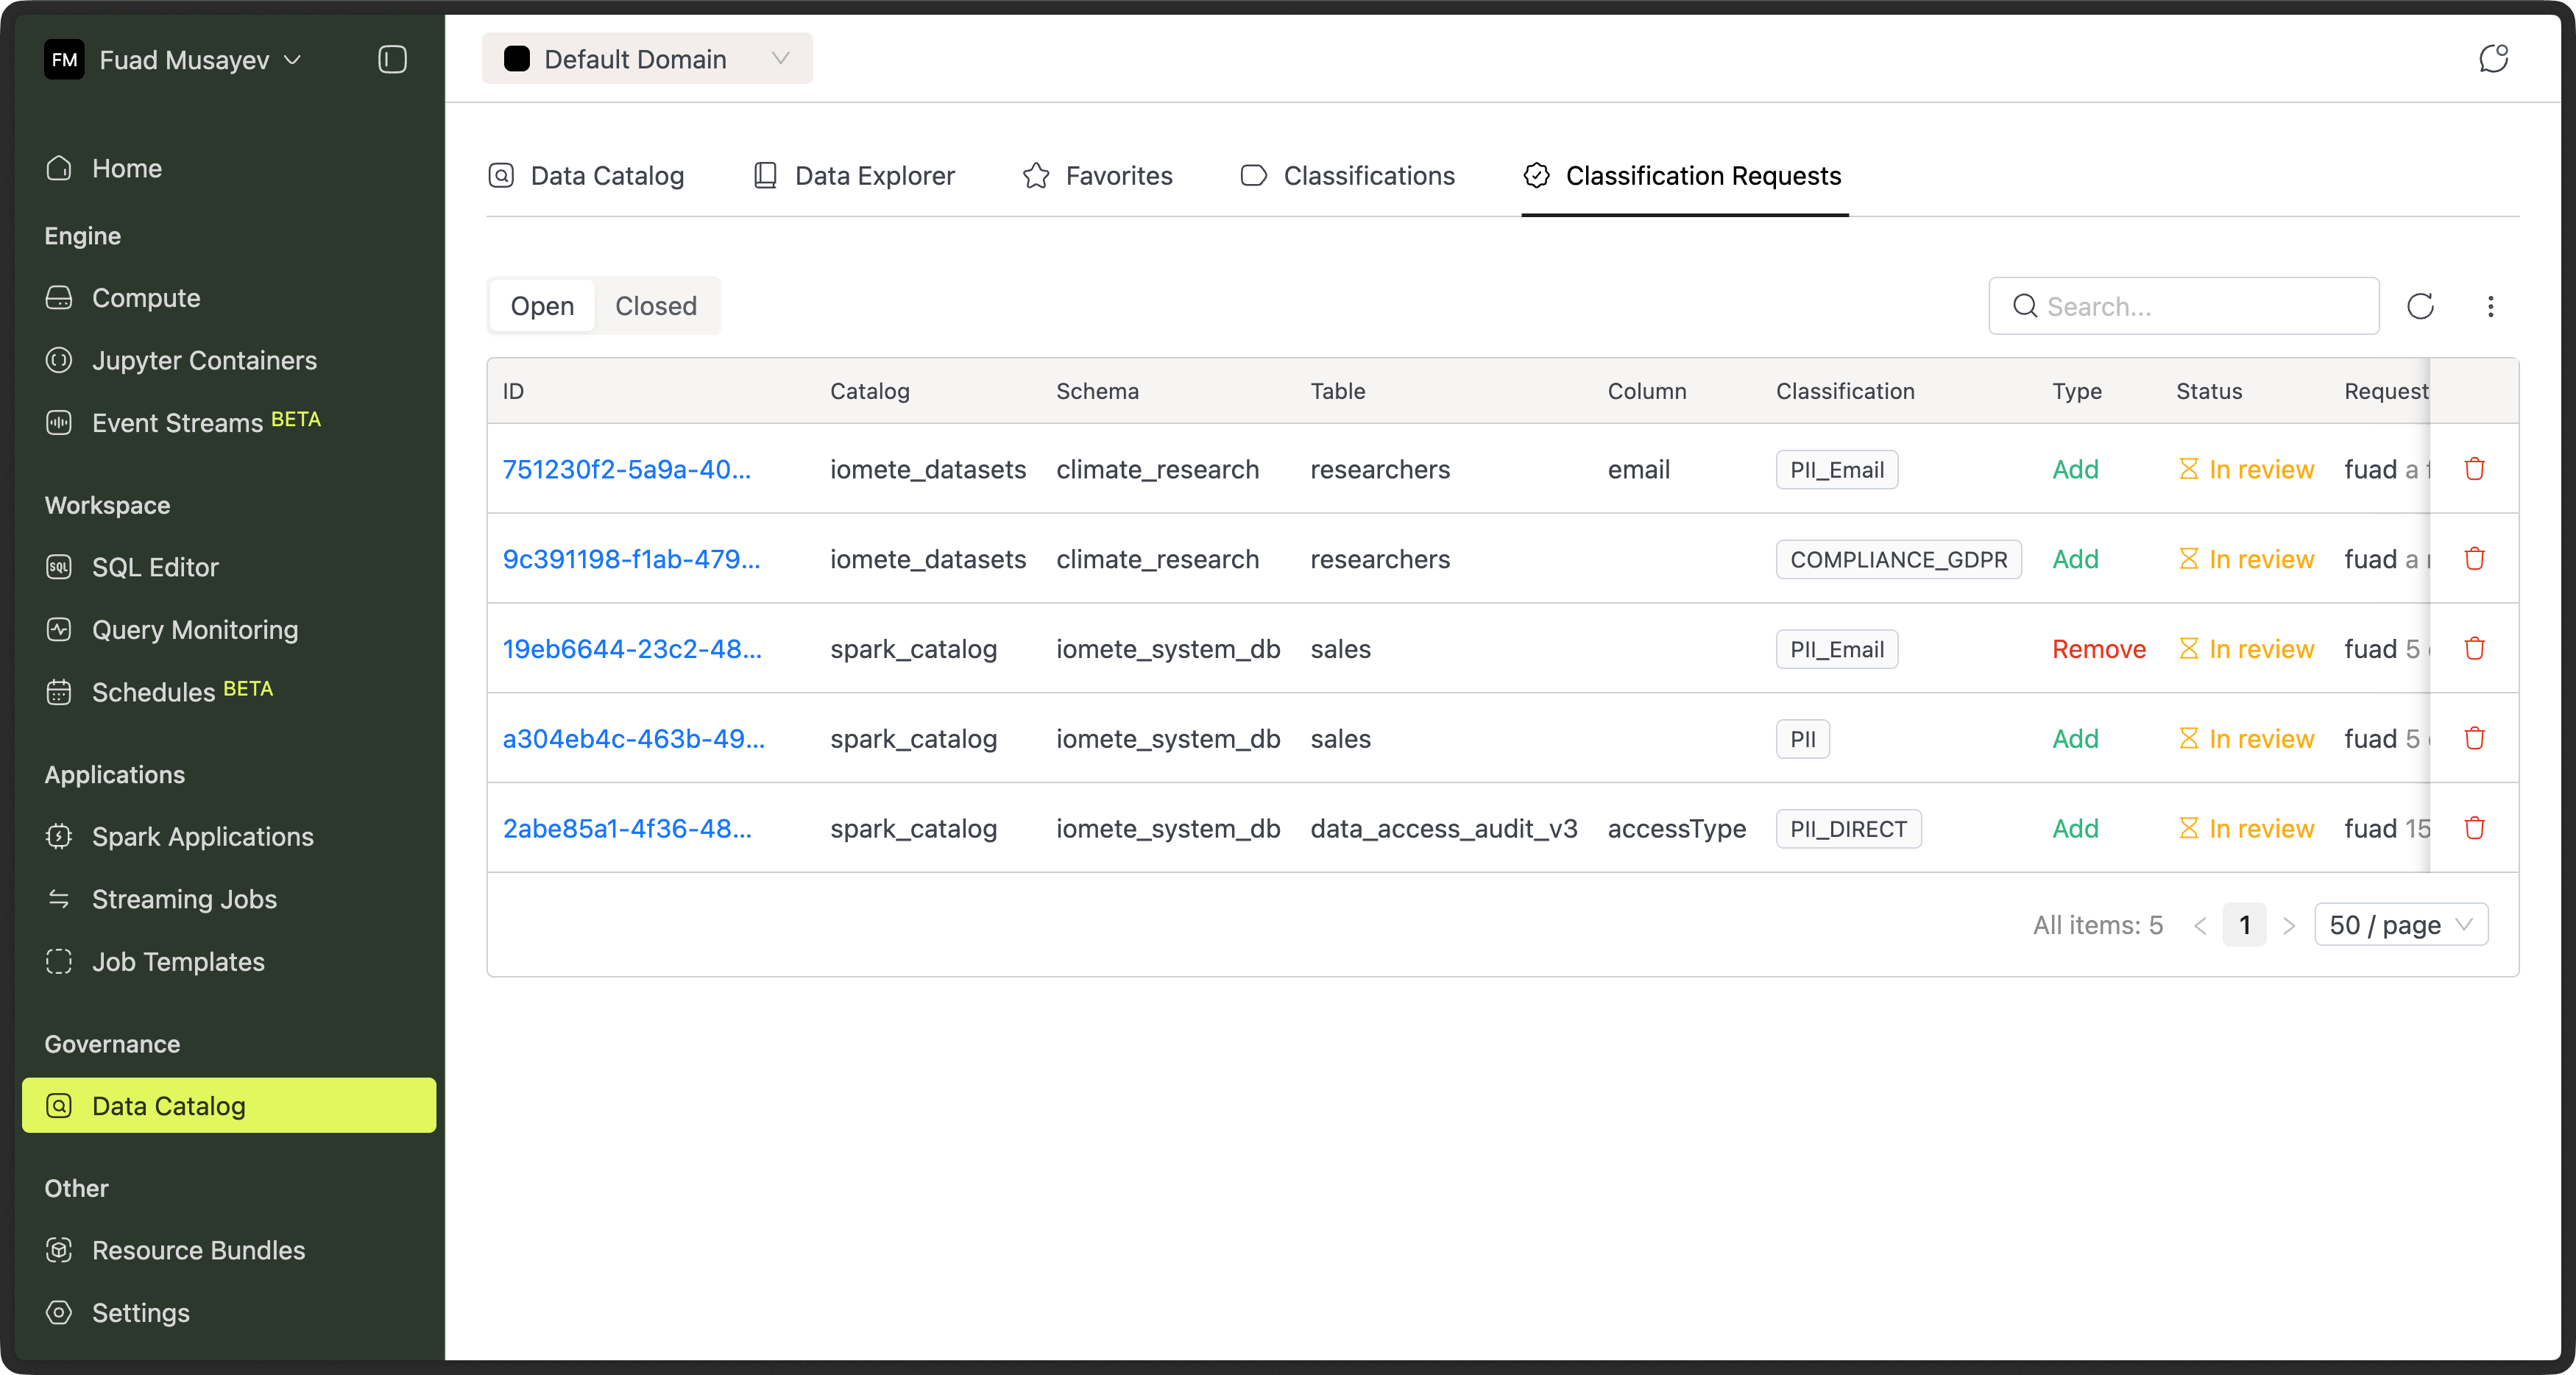Click the refresh icon beside search
Image resolution: width=2576 pixels, height=1375 pixels.
pyautogui.click(x=2420, y=306)
